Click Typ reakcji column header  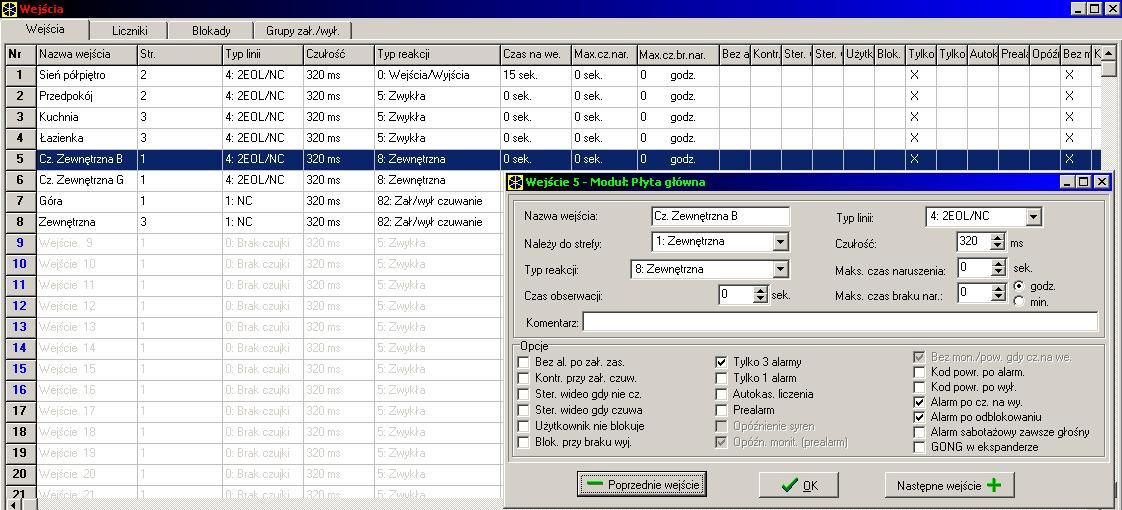[436, 54]
